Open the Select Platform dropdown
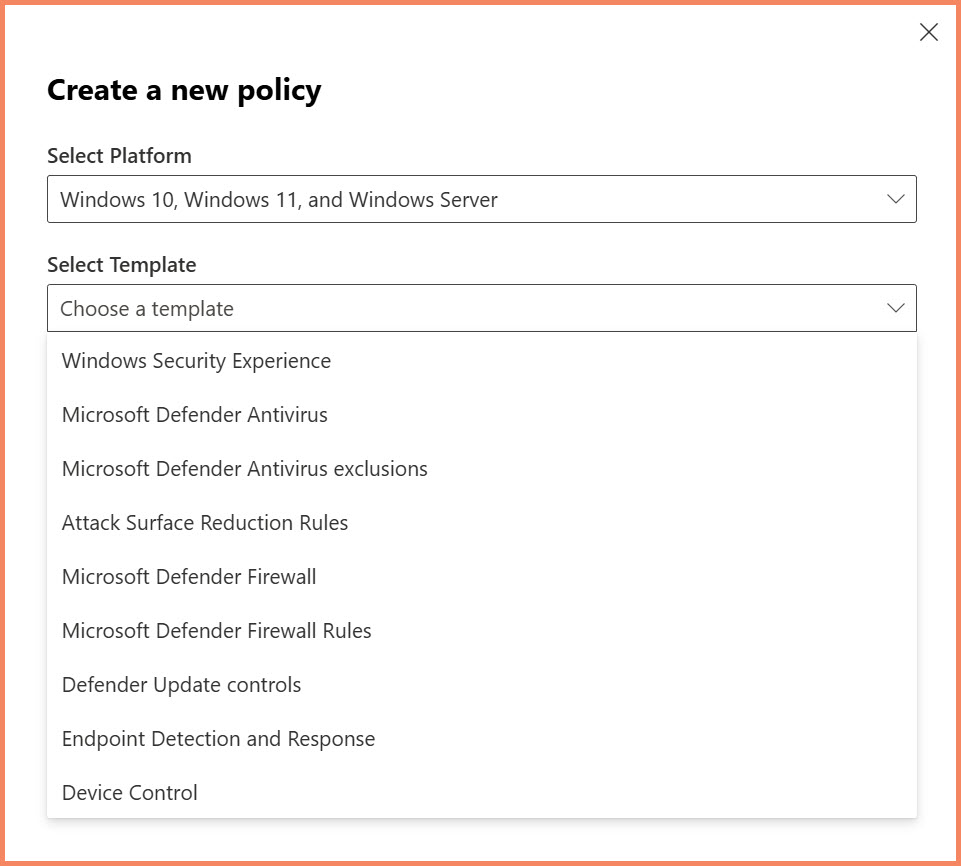The width and height of the screenshot is (961, 866). (x=482, y=199)
